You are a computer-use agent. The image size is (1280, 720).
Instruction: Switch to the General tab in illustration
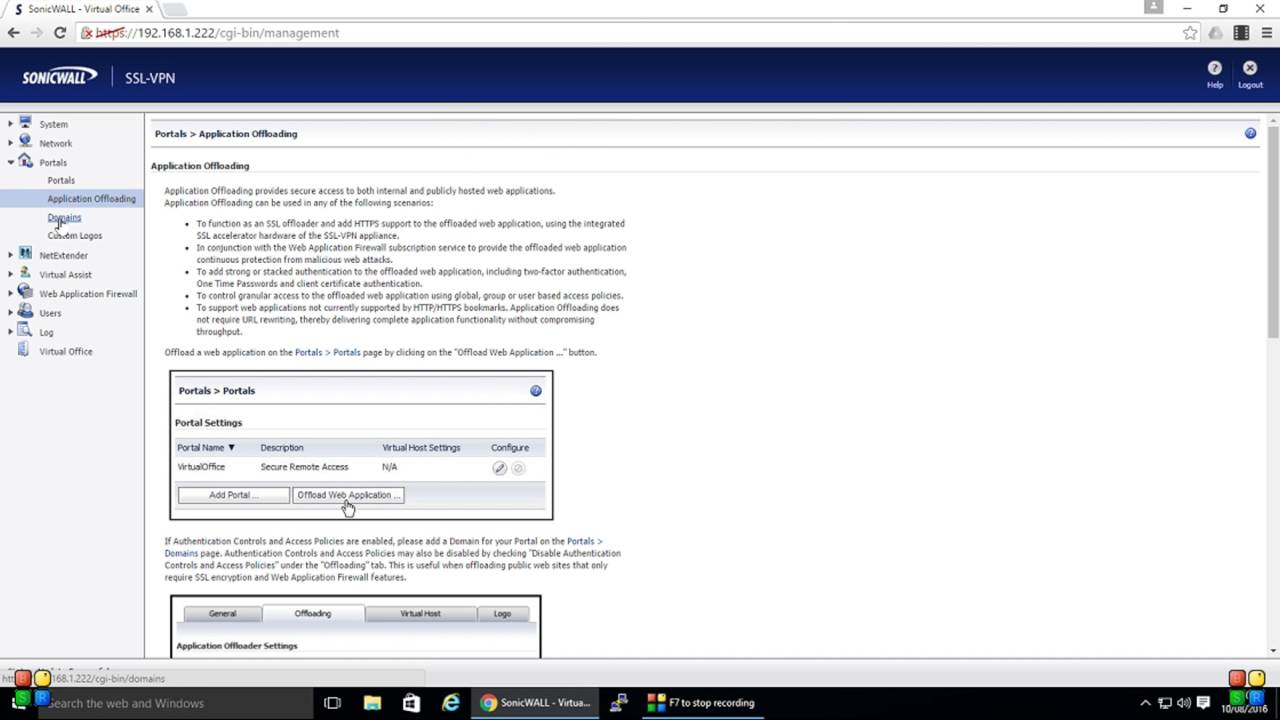222,614
